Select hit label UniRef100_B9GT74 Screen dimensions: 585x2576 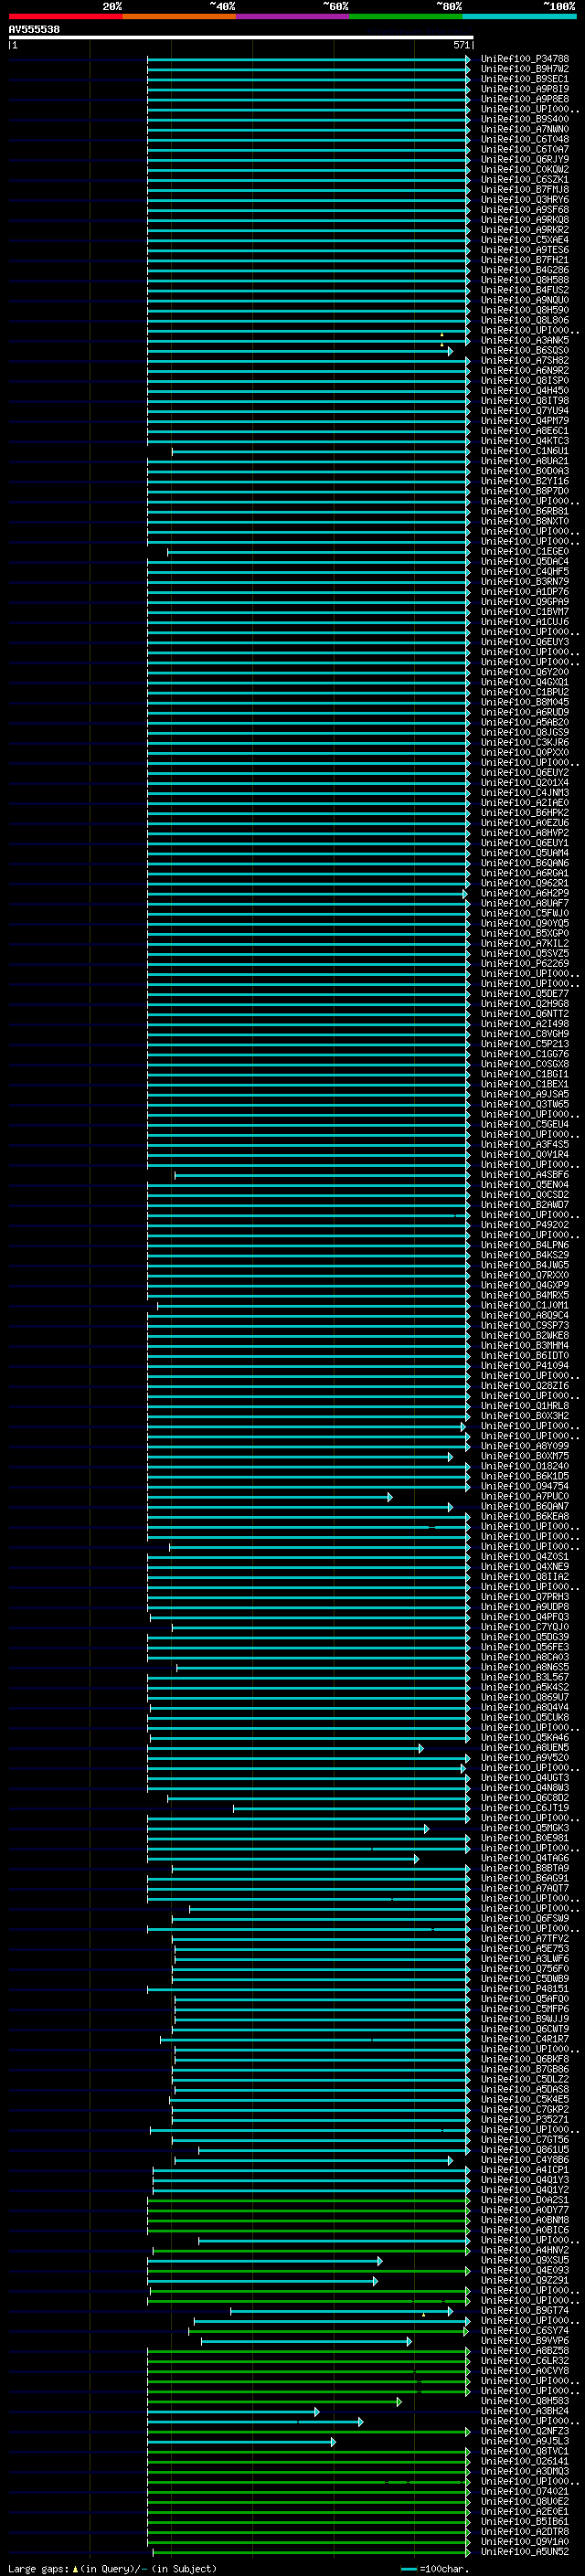click(x=524, y=2311)
